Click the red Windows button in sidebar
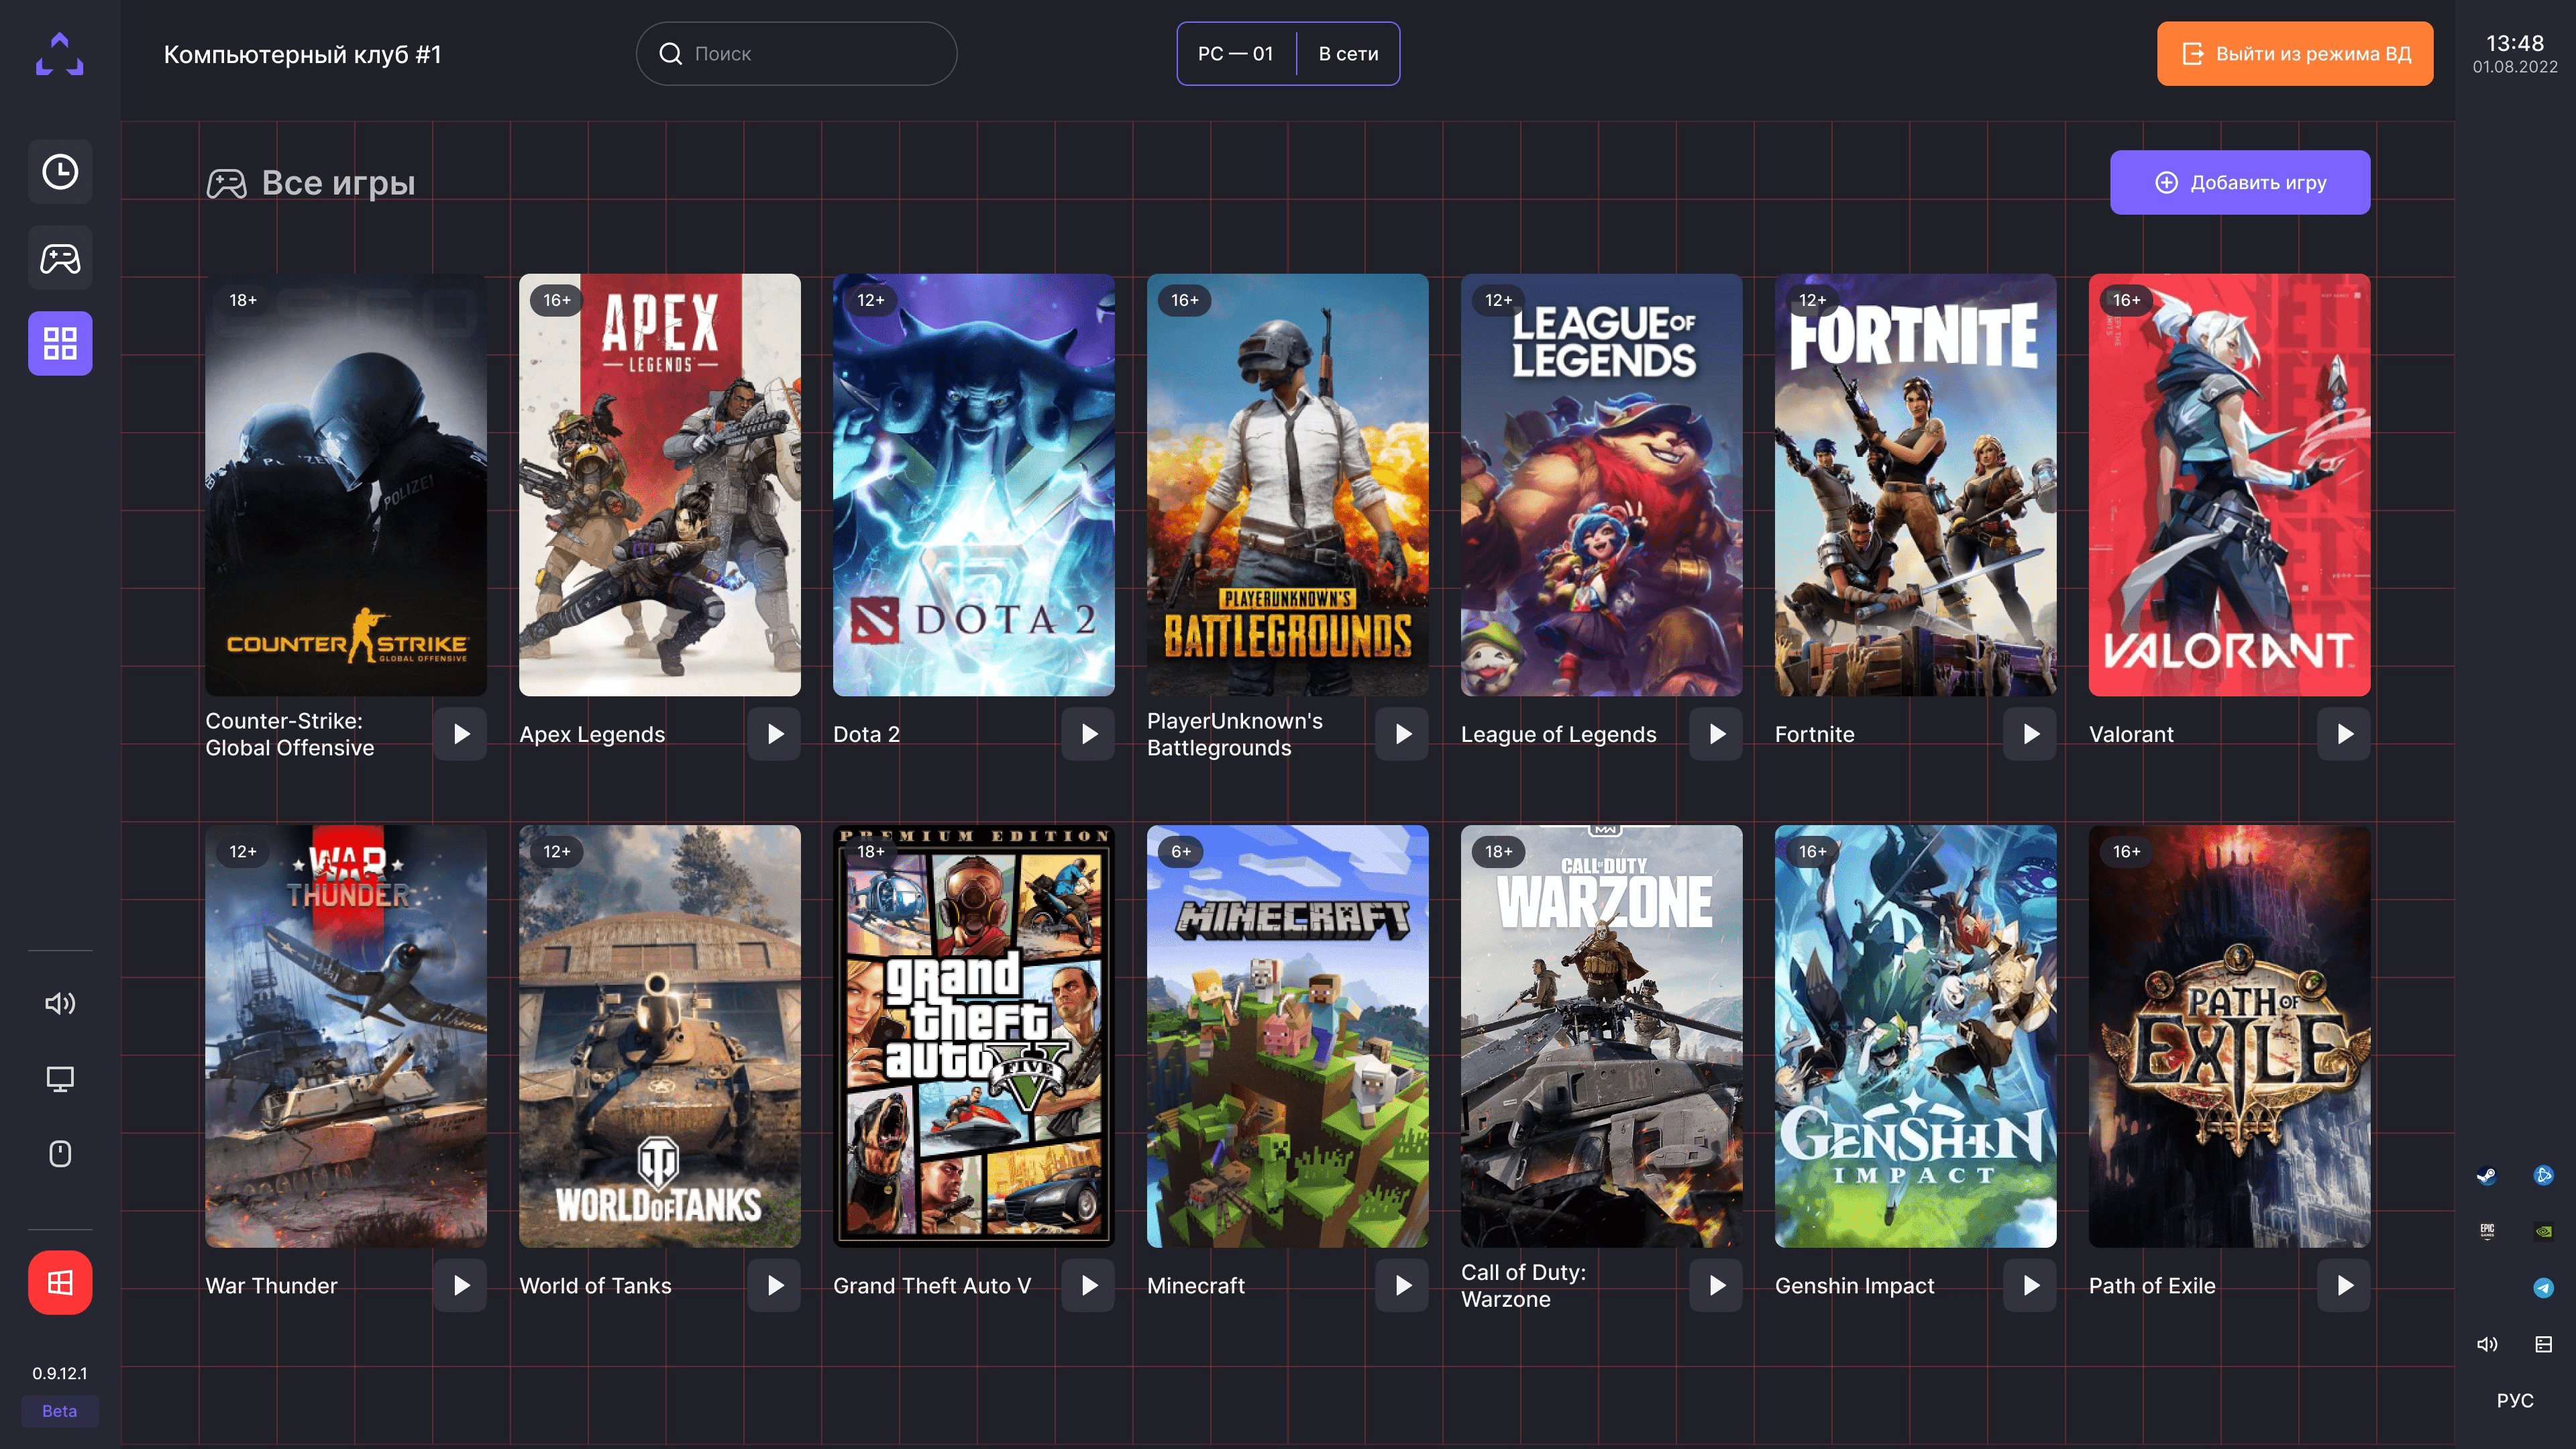The height and width of the screenshot is (1449, 2576). point(60,1282)
